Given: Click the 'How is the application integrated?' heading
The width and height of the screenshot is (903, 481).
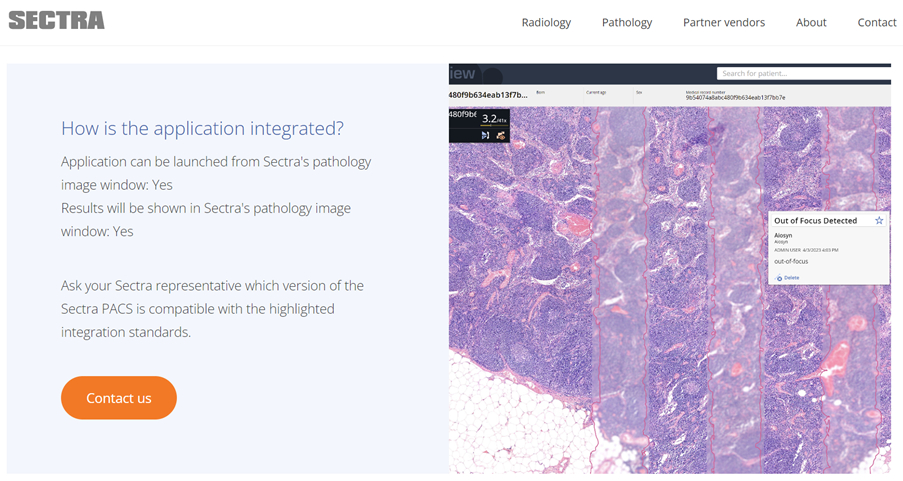Looking at the screenshot, I should [202, 128].
